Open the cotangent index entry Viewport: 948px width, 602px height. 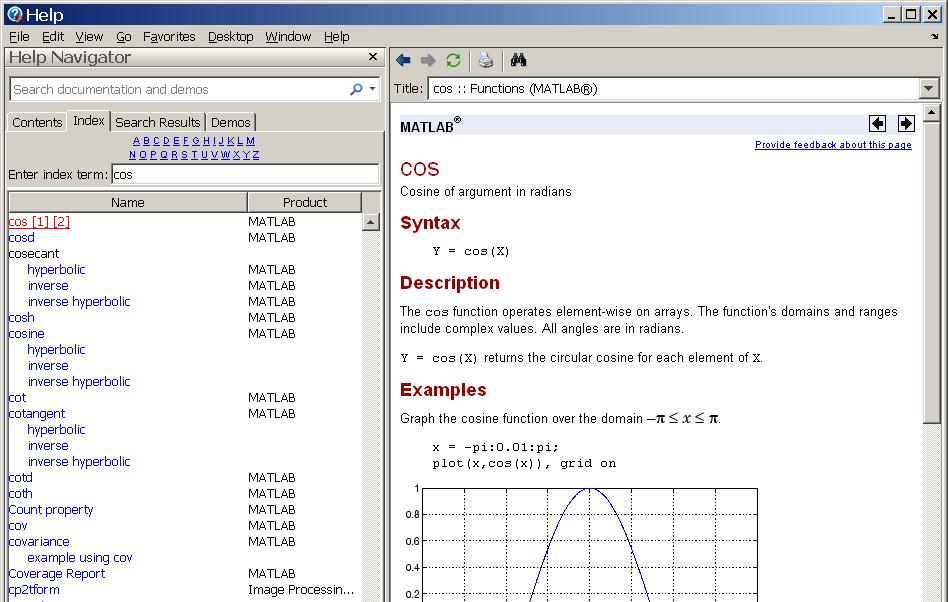(37, 414)
